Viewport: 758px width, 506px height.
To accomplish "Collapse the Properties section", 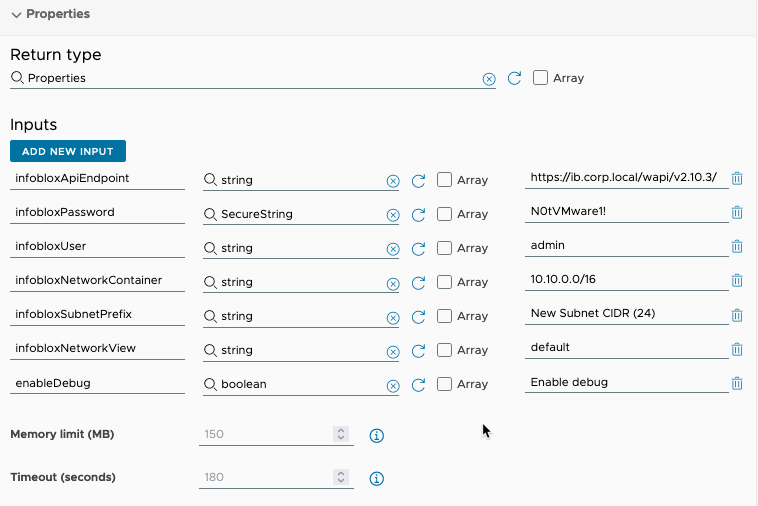I will tap(16, 15).
